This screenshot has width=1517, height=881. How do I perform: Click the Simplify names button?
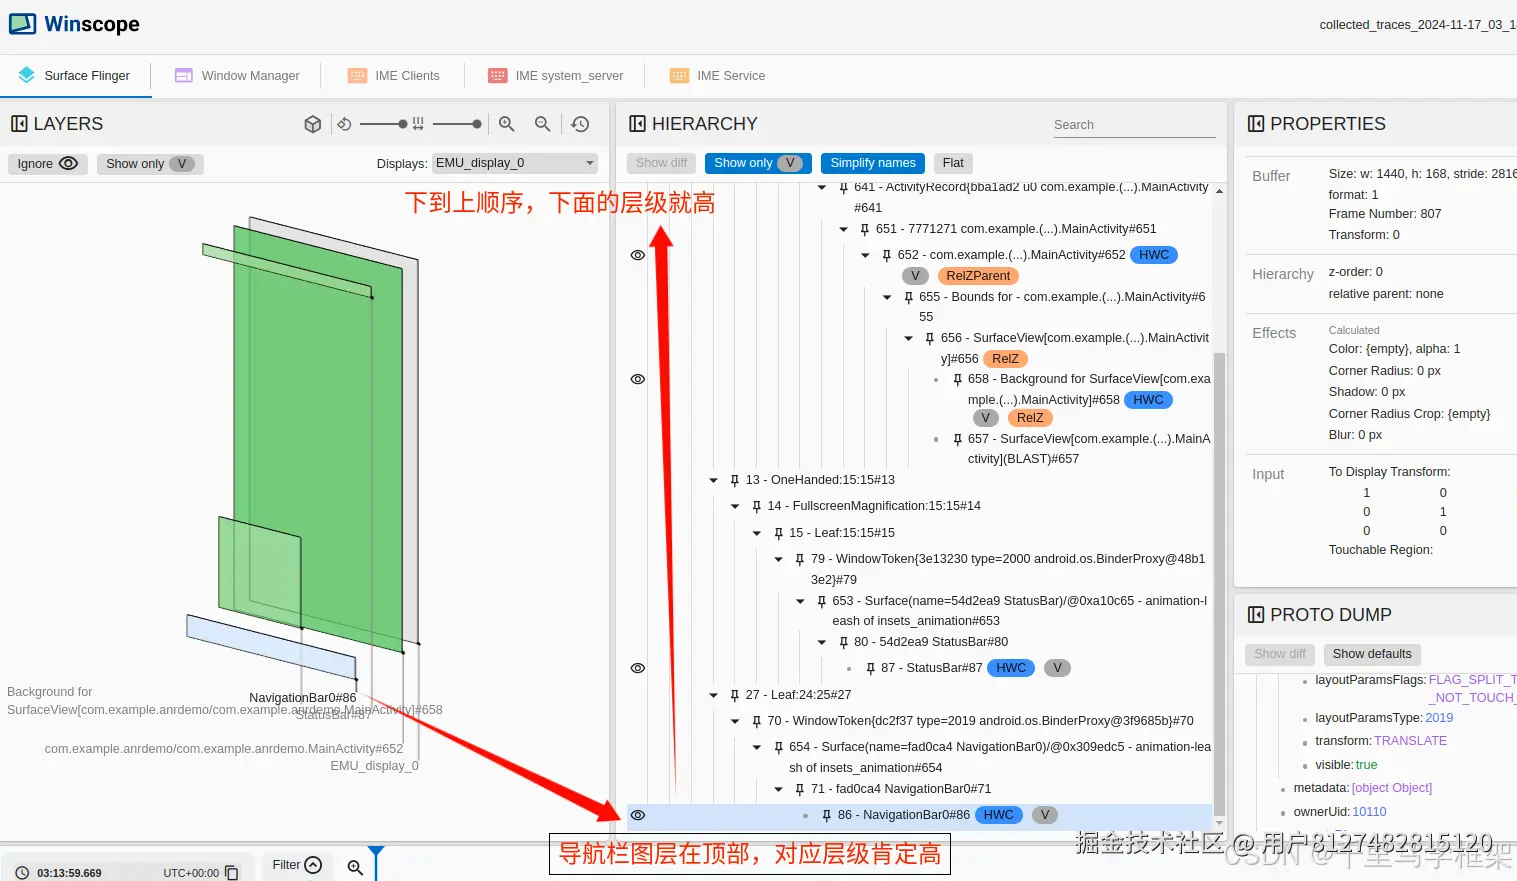pyautogui.click(x=872, y=163)
